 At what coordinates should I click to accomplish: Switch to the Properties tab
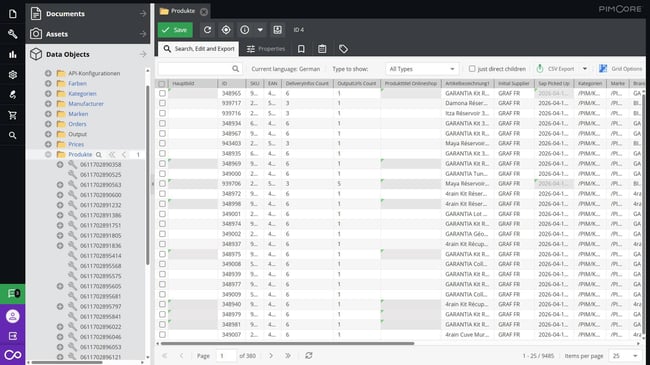click(266, 49)
